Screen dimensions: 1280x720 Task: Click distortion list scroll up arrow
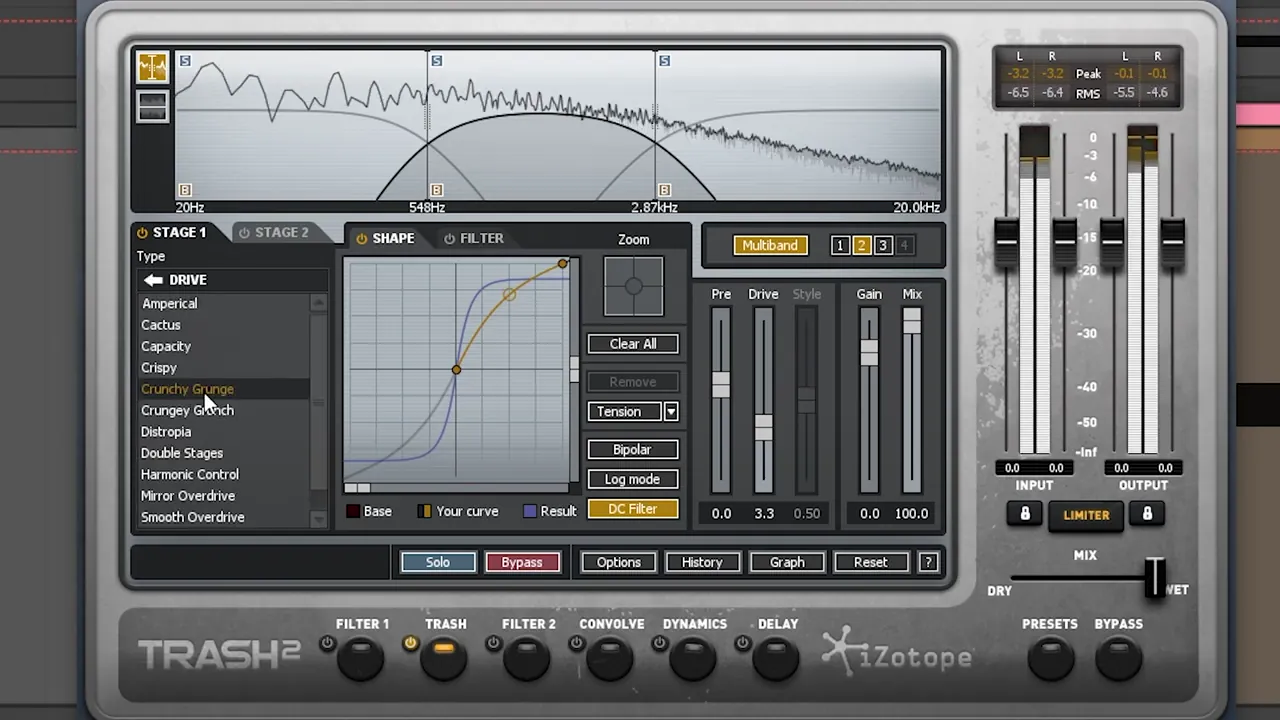coord(318,302)
